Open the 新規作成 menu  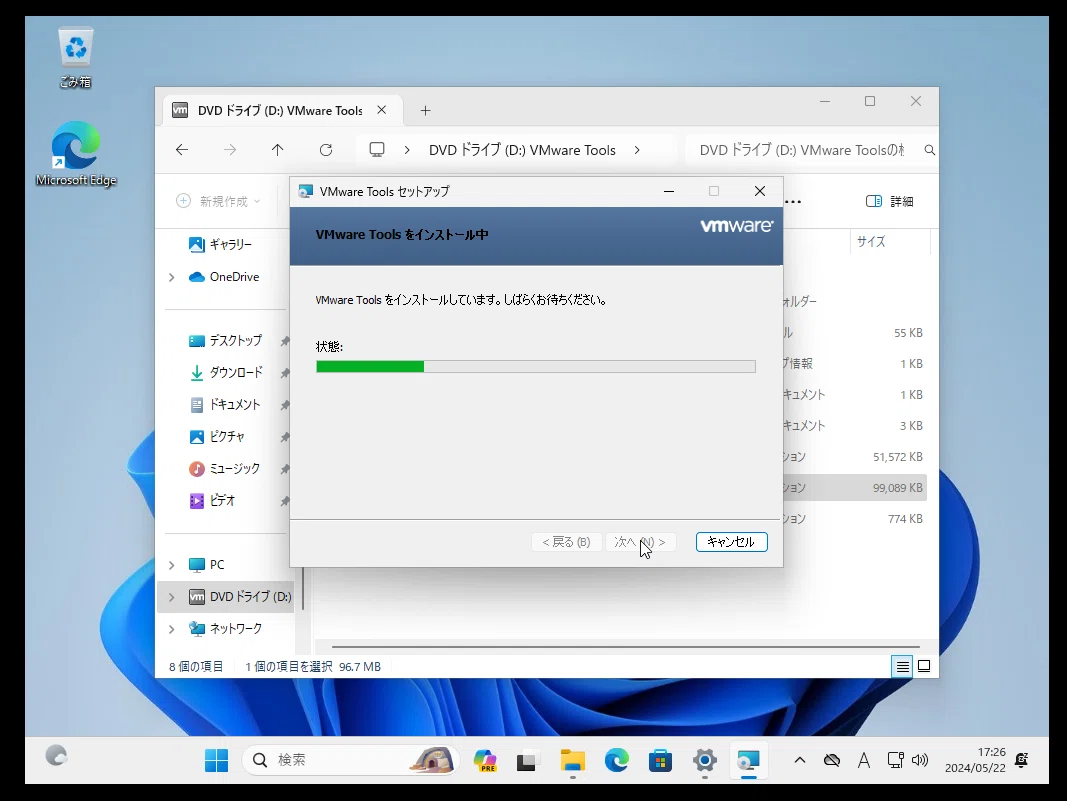[x=218, y=201]
